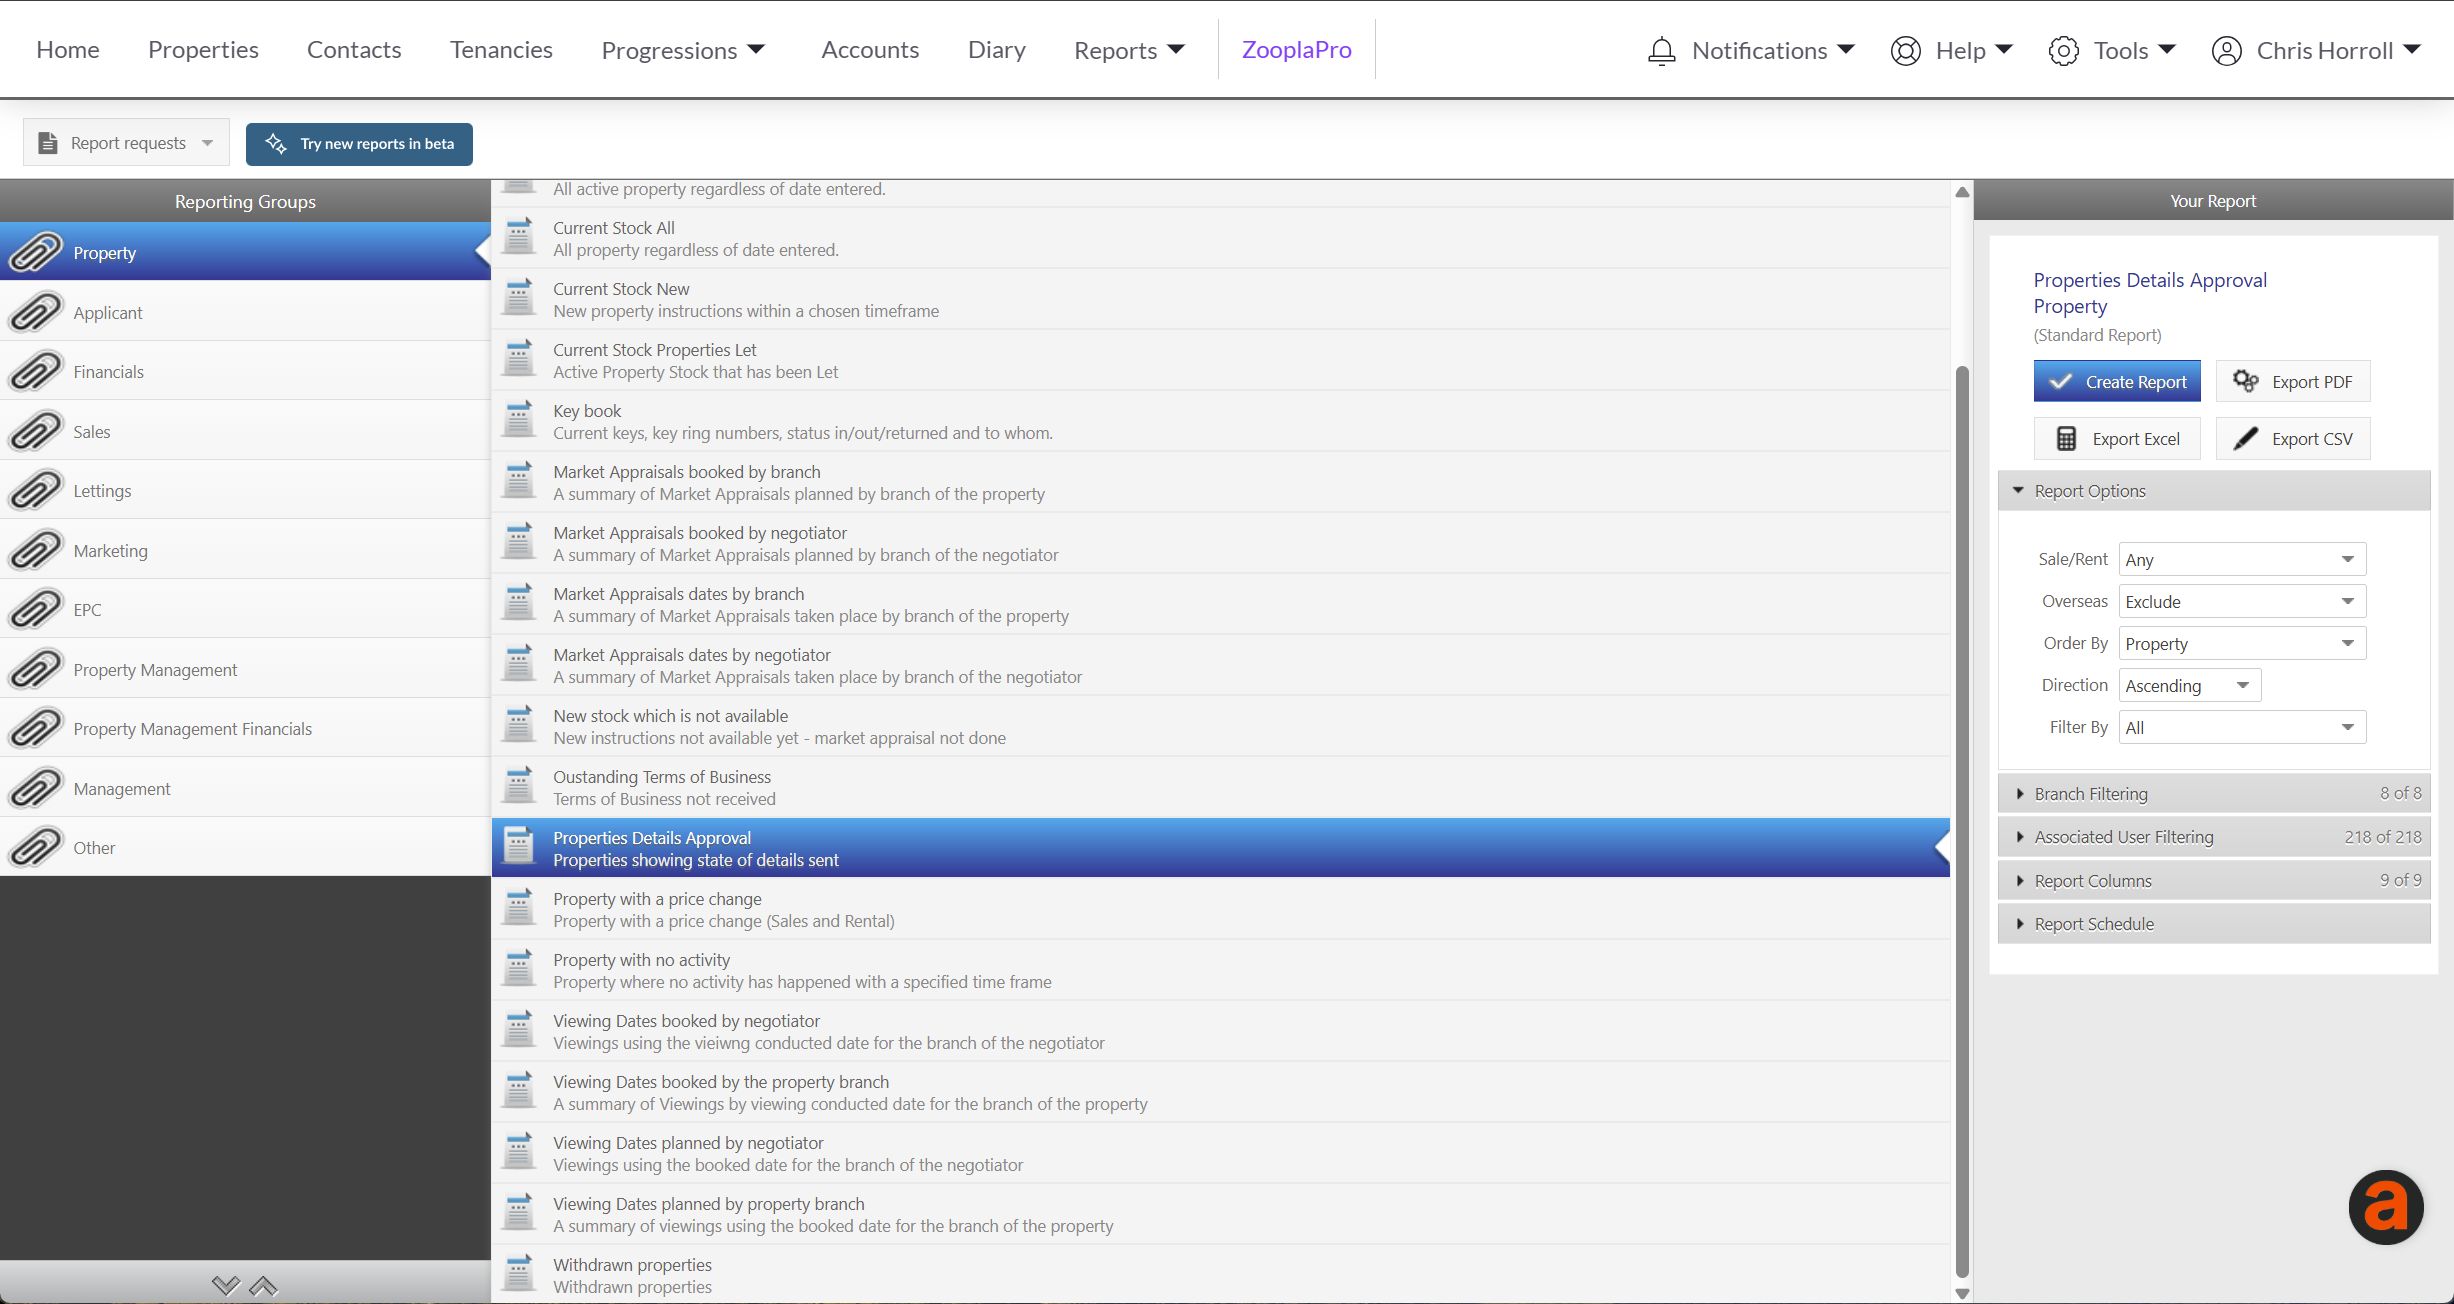Click the document icon in Report requests
This screenshot has width=2454, height=1304.
(47, 143)
